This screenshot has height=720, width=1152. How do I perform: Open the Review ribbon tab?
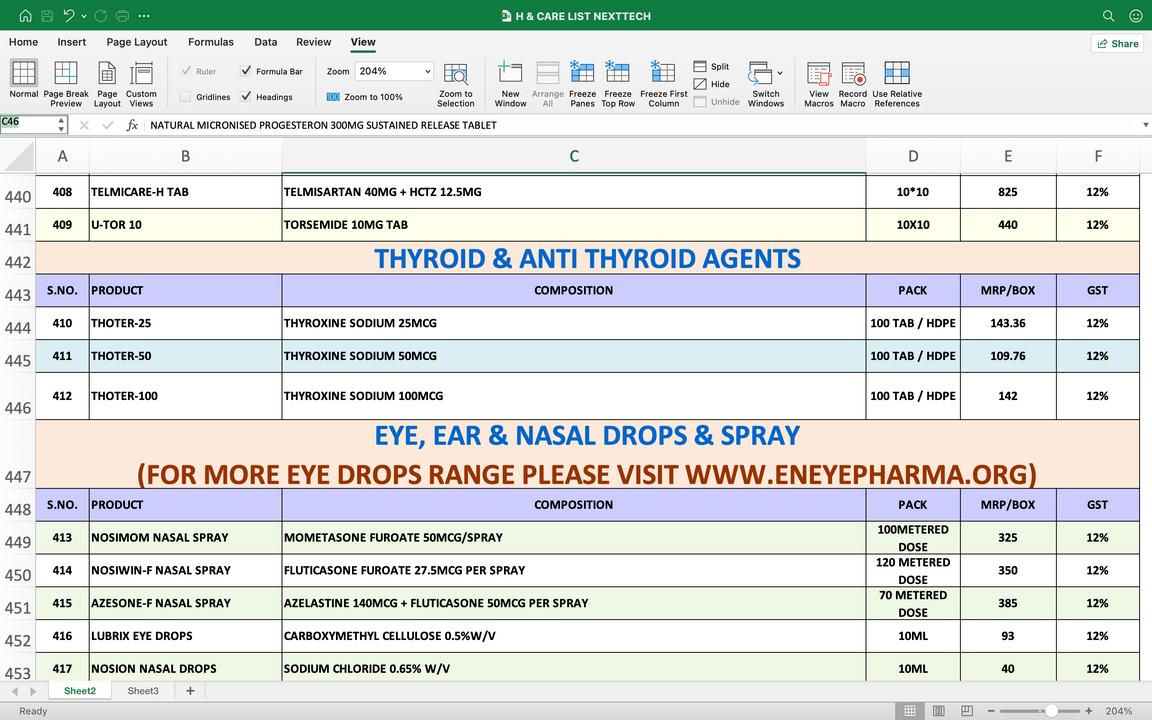[314, 42]
